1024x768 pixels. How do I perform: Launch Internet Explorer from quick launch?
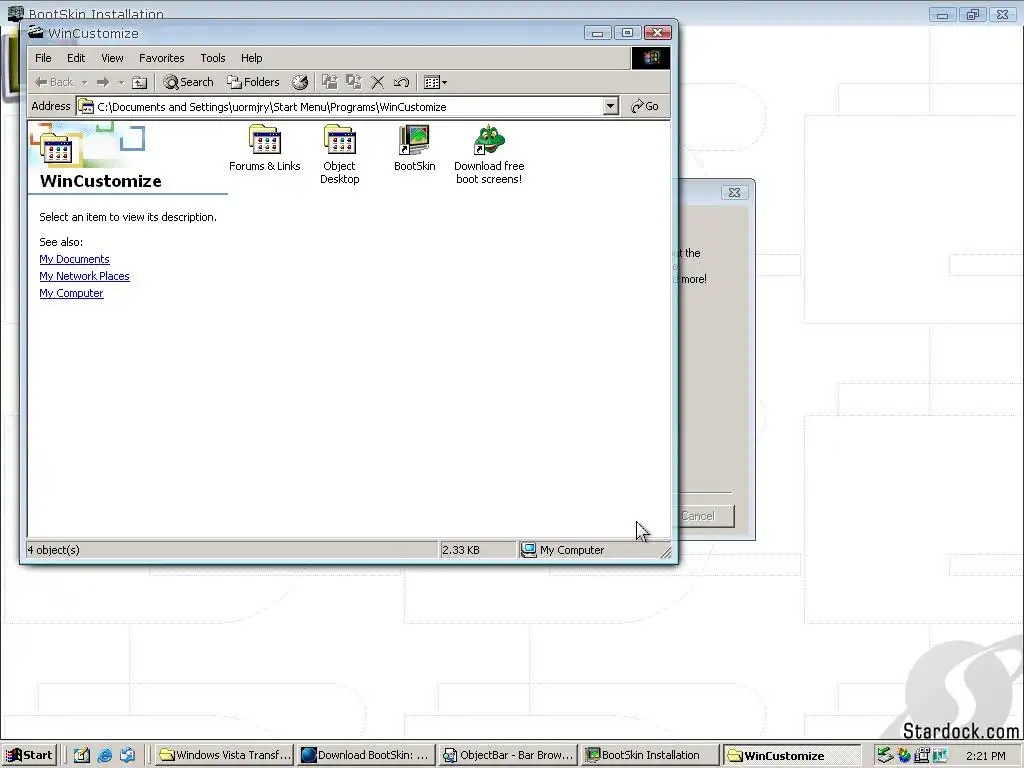tap(104, 756)
